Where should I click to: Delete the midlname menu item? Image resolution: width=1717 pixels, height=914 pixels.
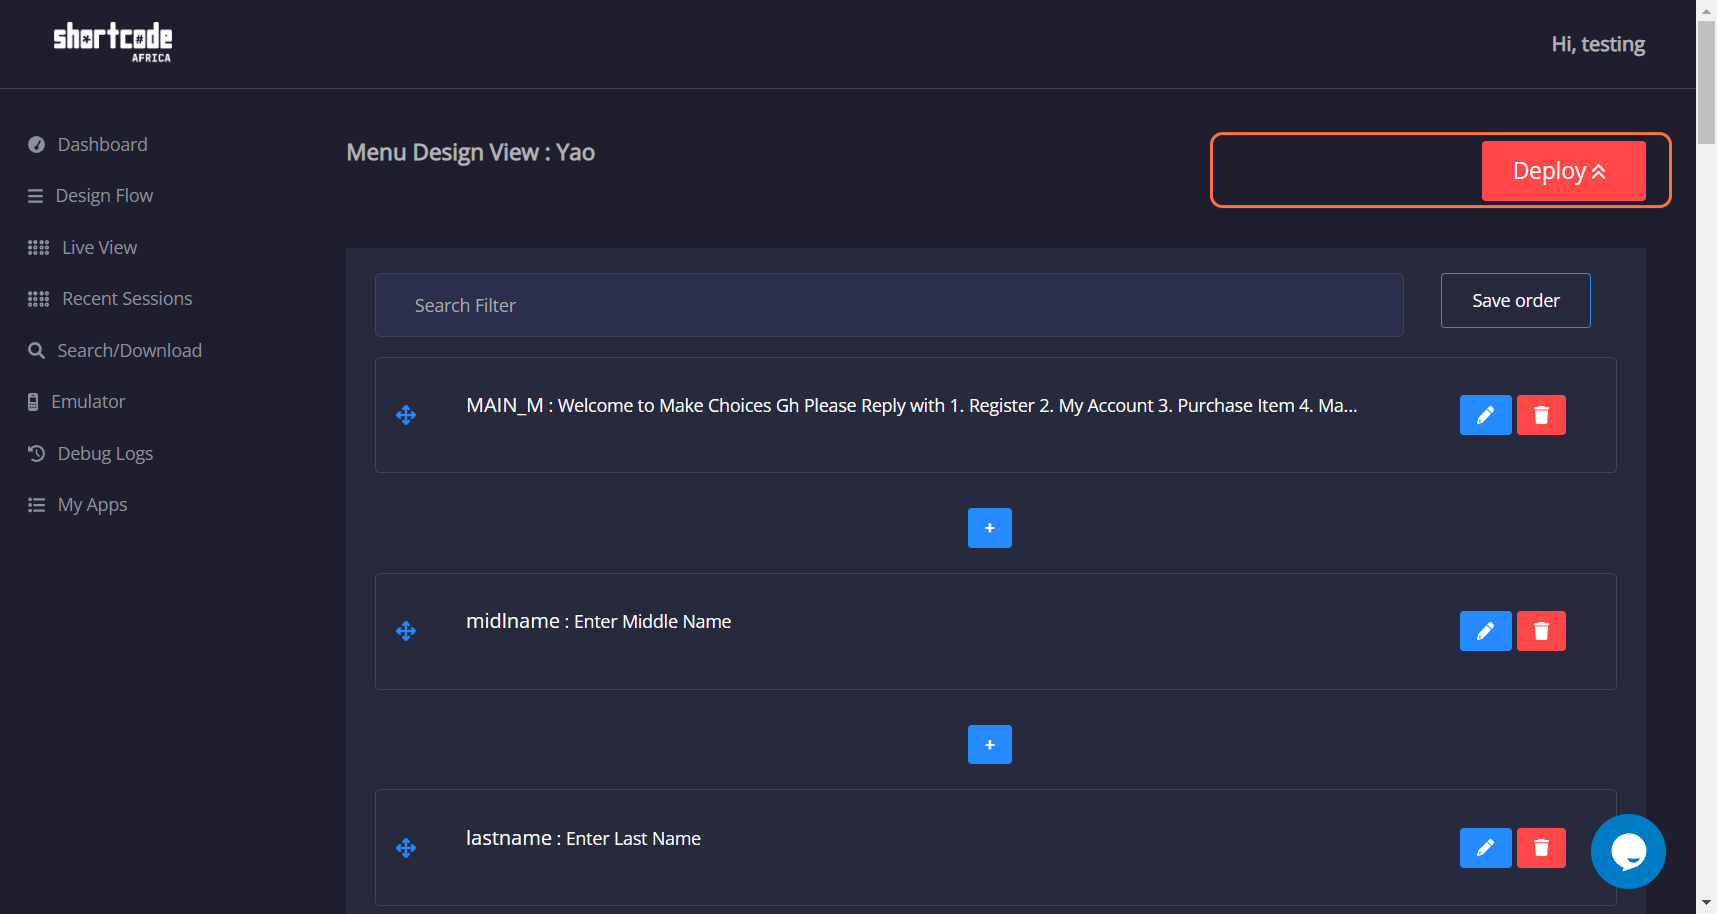pyautogui.click(x=1541, y=631)
